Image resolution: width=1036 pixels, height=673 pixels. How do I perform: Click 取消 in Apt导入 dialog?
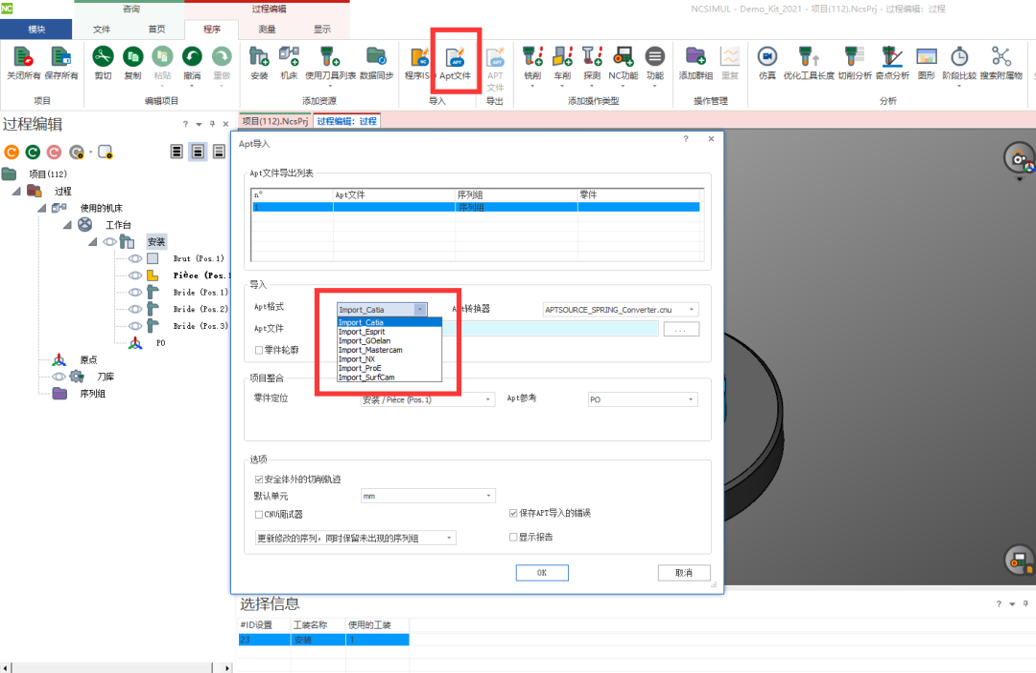point(684,573)
